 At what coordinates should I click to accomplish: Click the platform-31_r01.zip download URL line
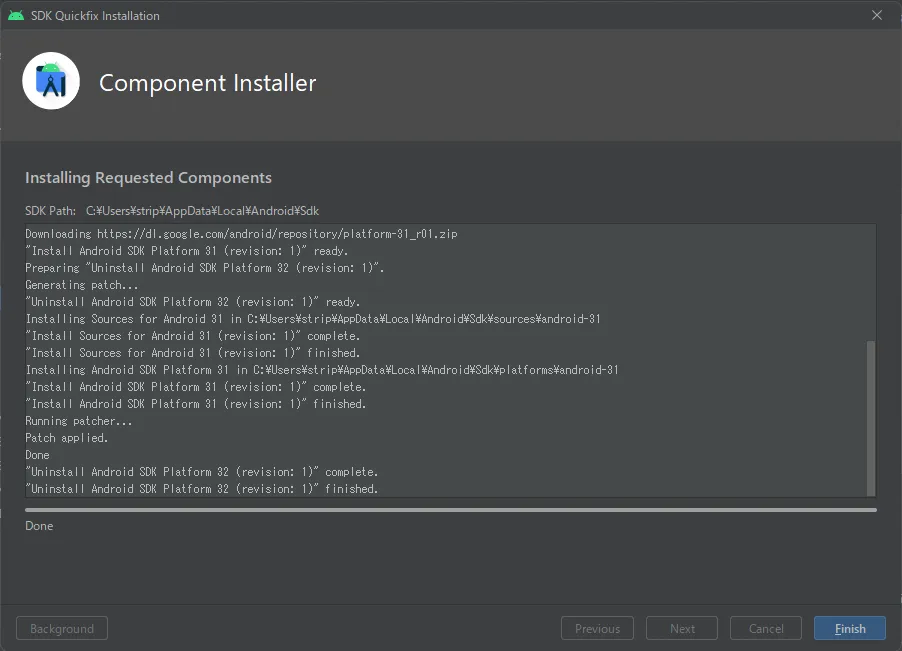pyautogui.click(x=241, y=234)
